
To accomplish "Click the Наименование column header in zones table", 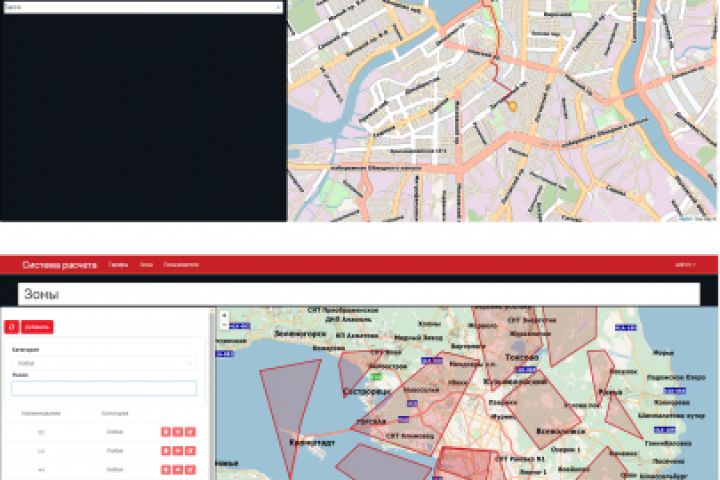I will pos(41,413).
